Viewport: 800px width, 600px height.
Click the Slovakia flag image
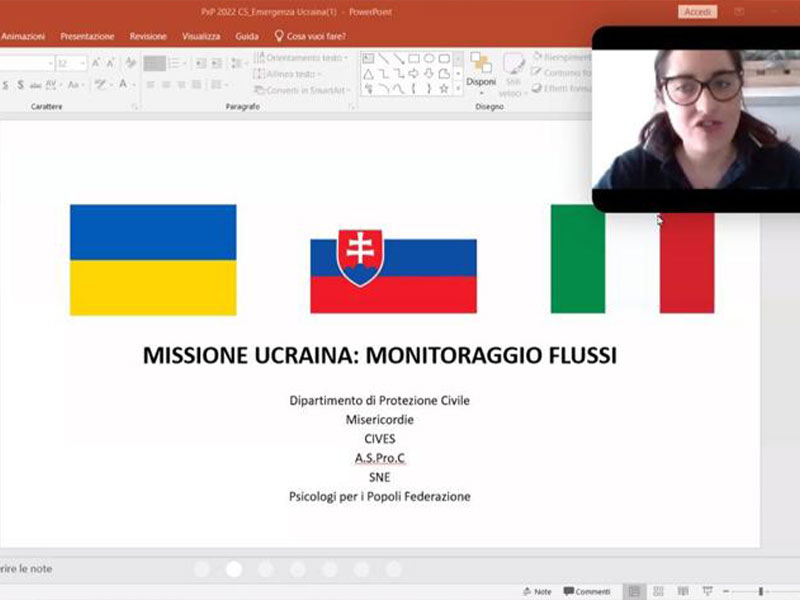click(393, 271)
